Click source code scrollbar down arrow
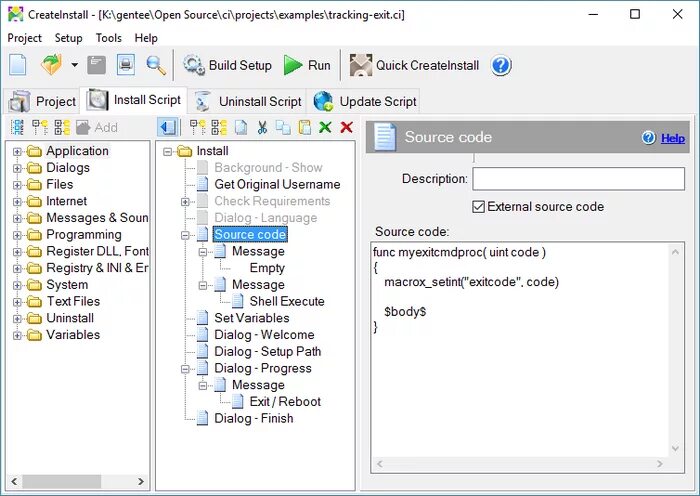 coord(675,448)
